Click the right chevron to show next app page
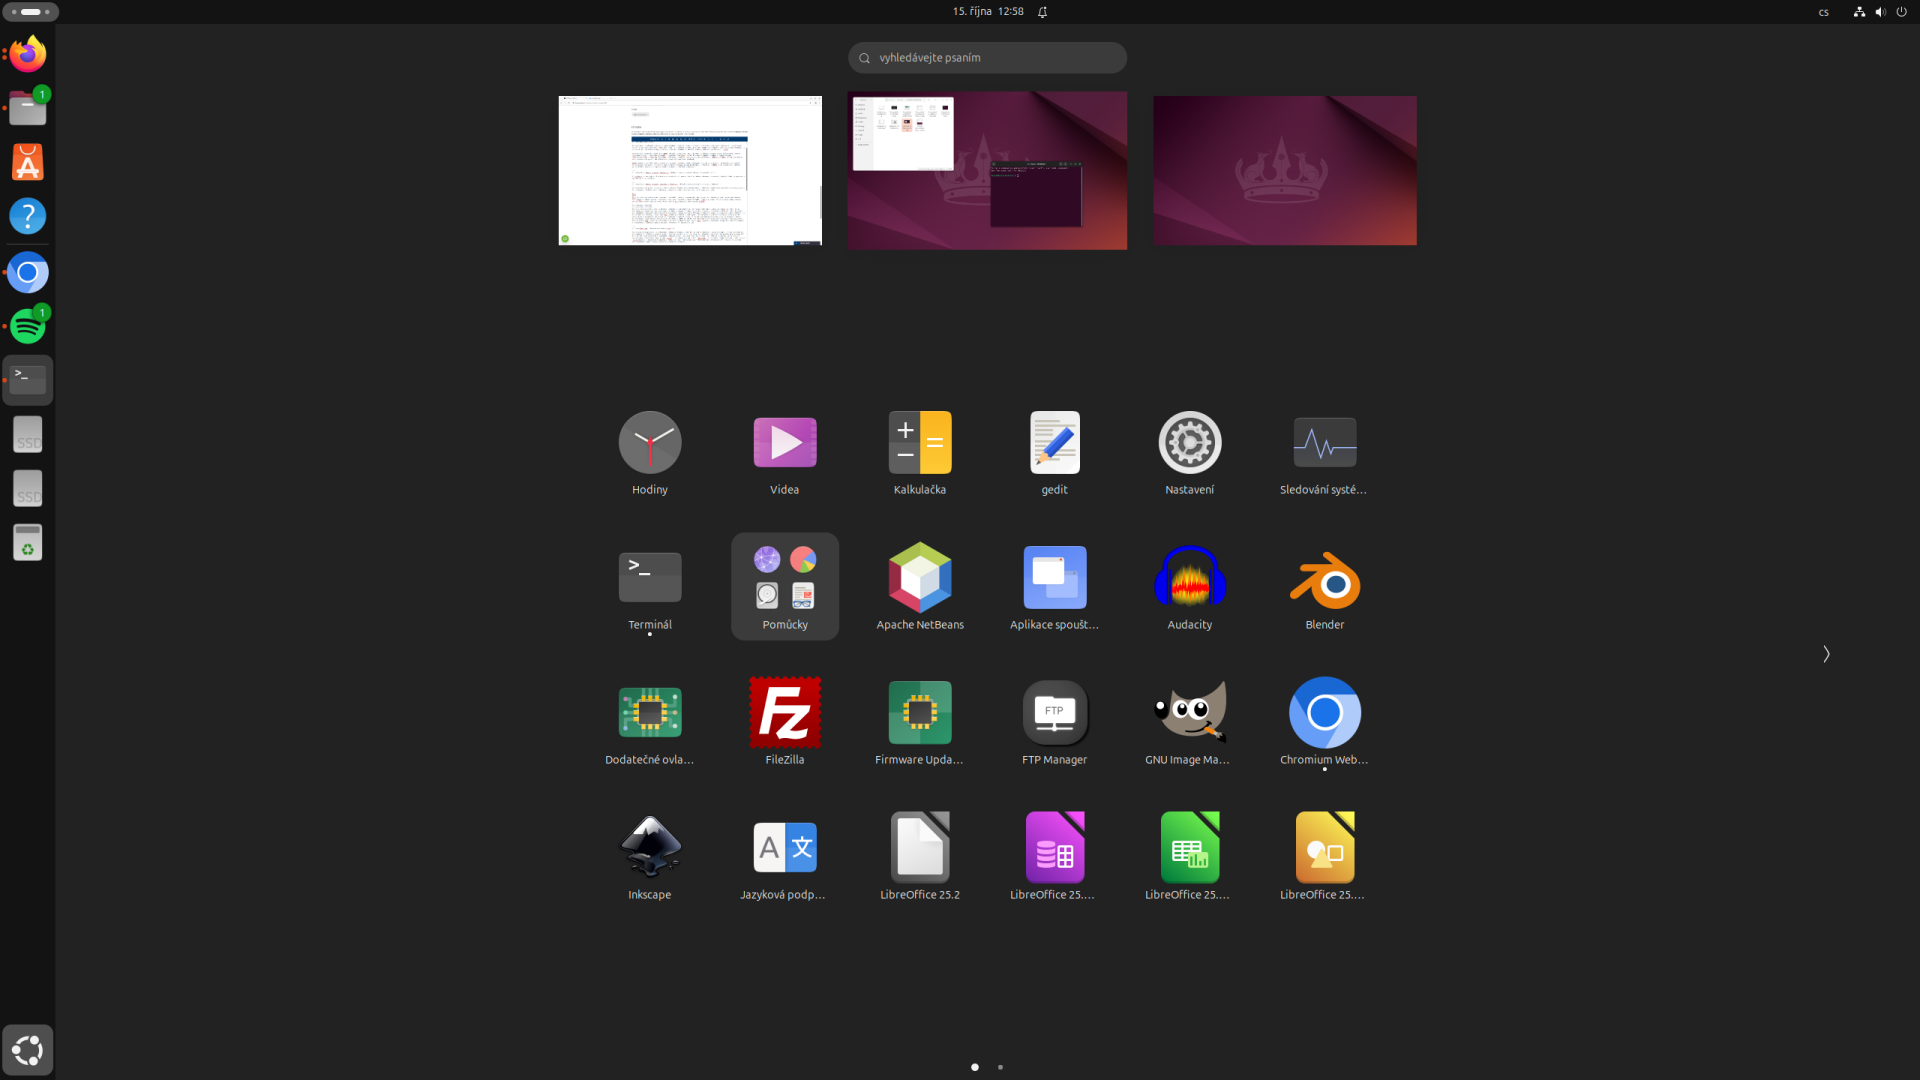Screen dimensions: 1920x1080 1825,653
